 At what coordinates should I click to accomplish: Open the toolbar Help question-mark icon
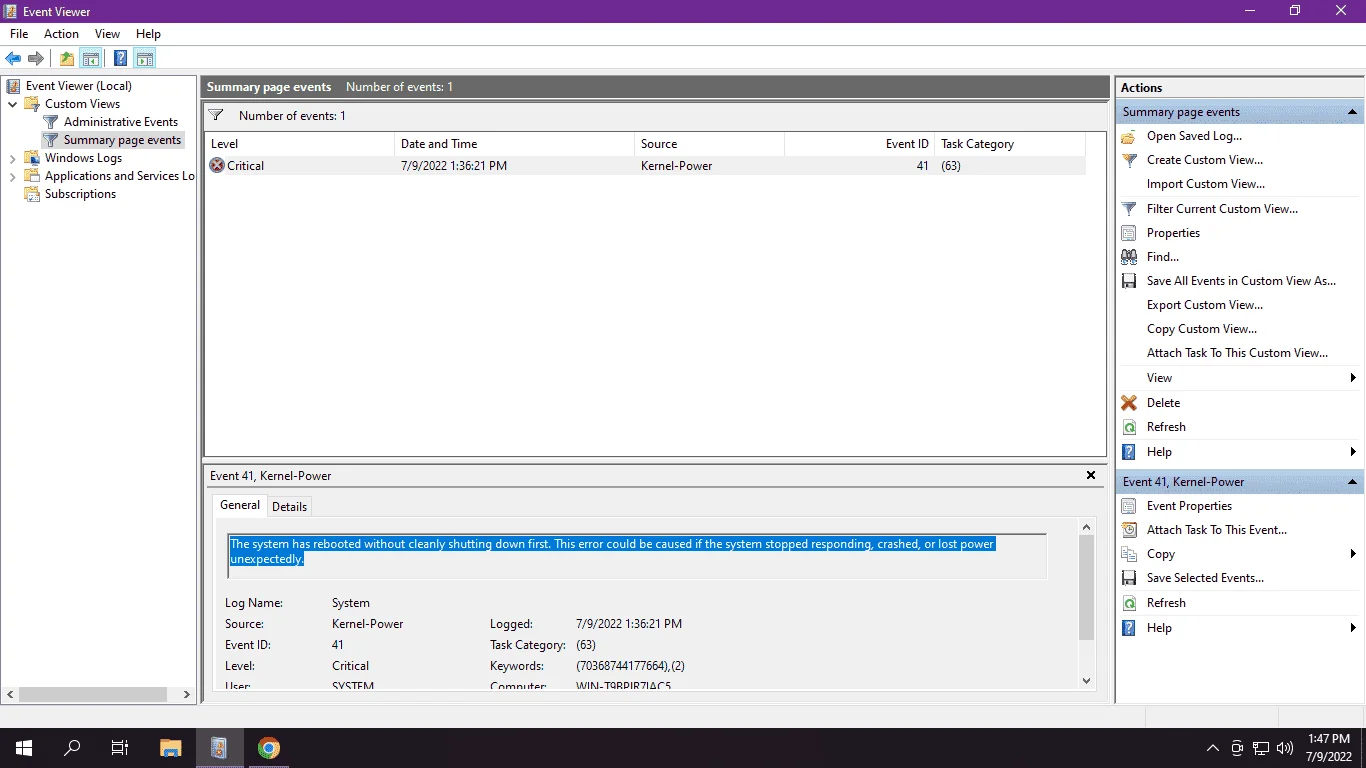tap(120, 58)
